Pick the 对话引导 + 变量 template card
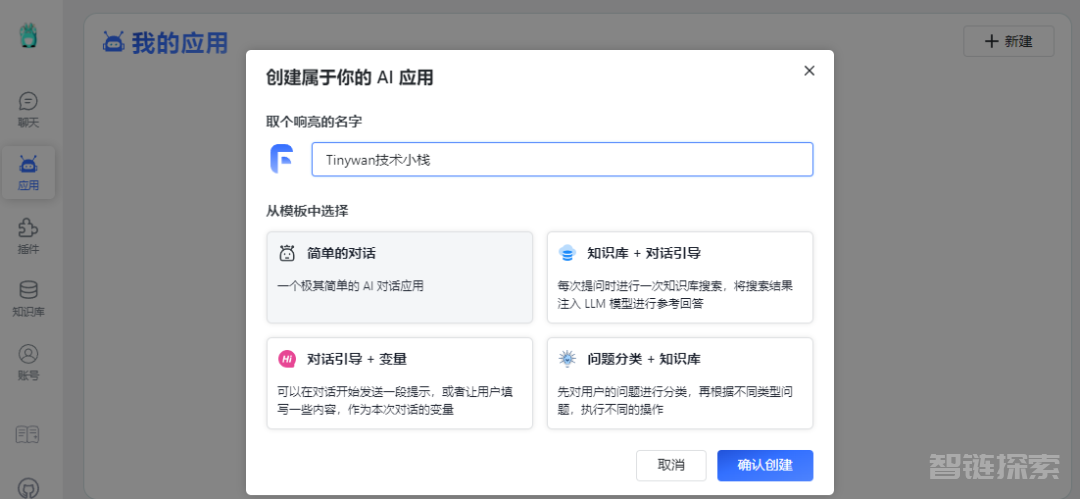The height and width of the screenshot is (499, 1080). [399, 383]
